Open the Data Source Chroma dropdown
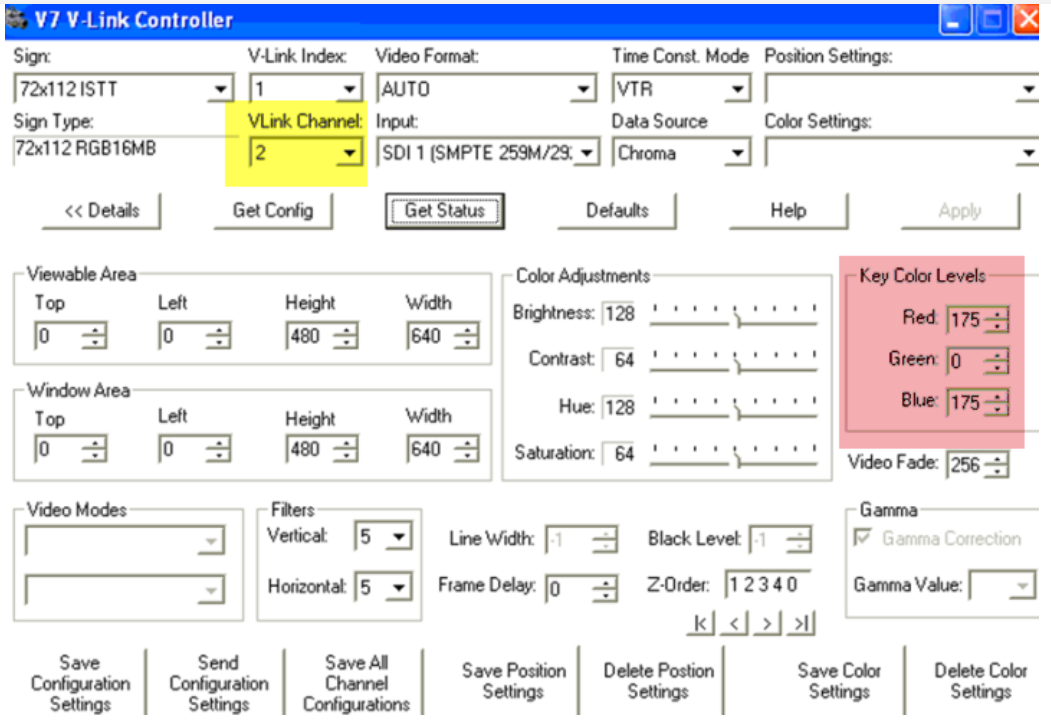Viewport: 1051px width, 725px height. (x=737, y=154)
